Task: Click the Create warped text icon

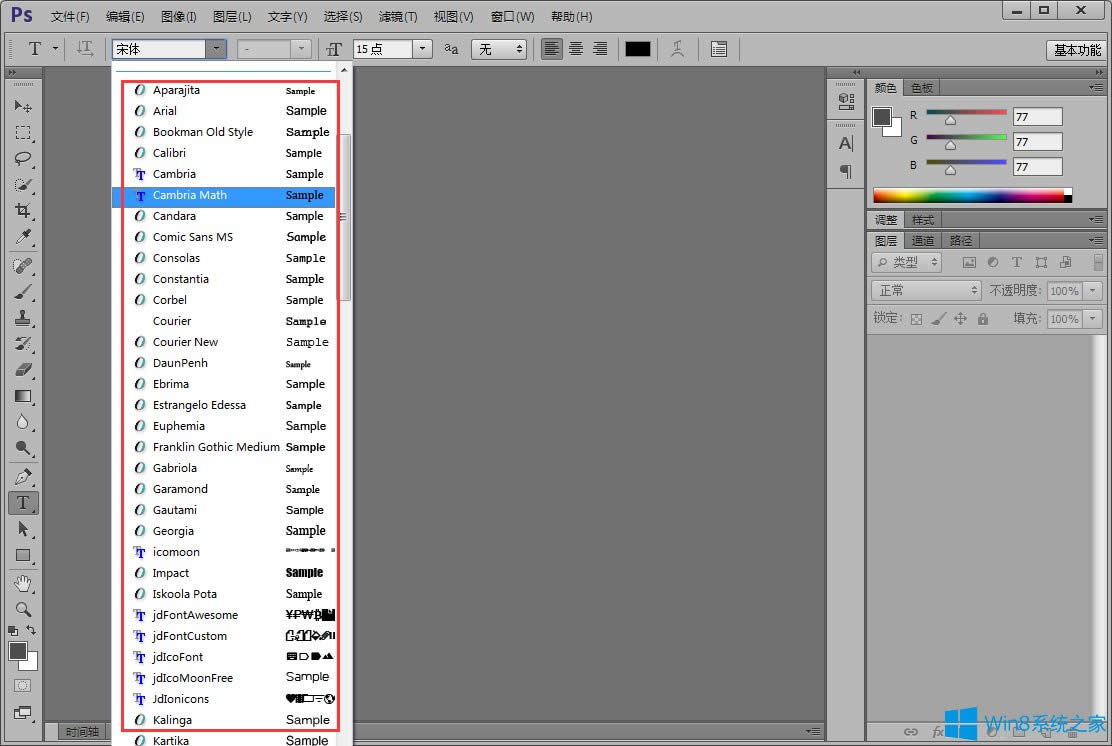Action: (678, 49)
